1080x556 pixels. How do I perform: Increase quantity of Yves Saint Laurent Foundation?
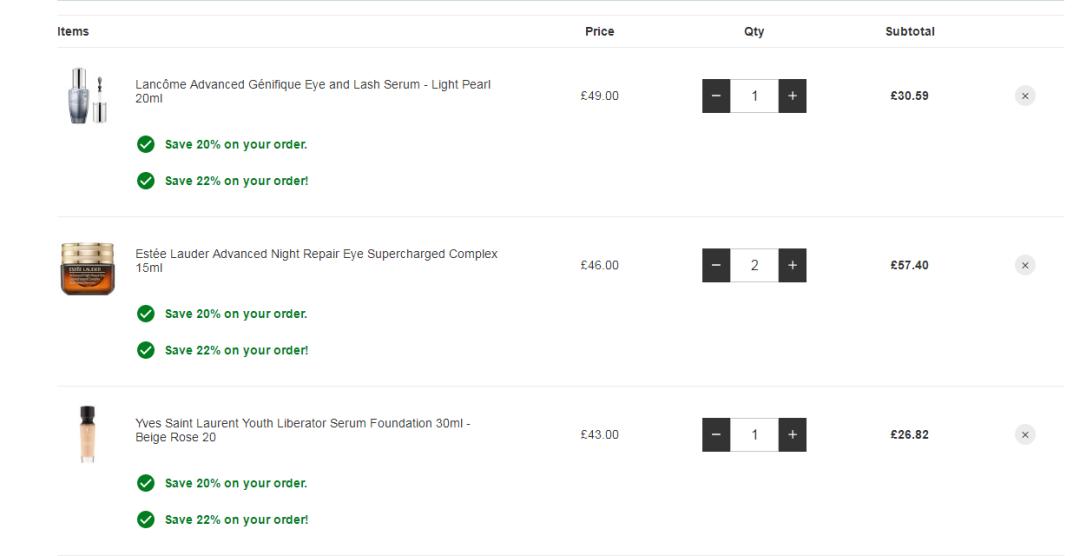pos(792,435)
